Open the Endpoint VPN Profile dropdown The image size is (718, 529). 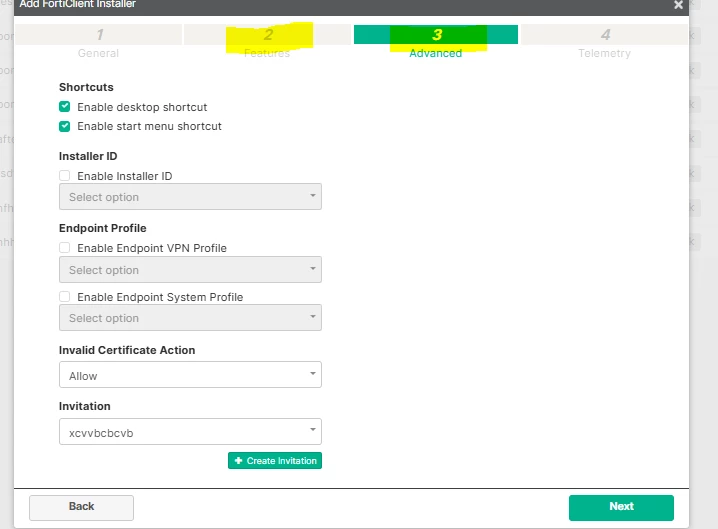190,269
